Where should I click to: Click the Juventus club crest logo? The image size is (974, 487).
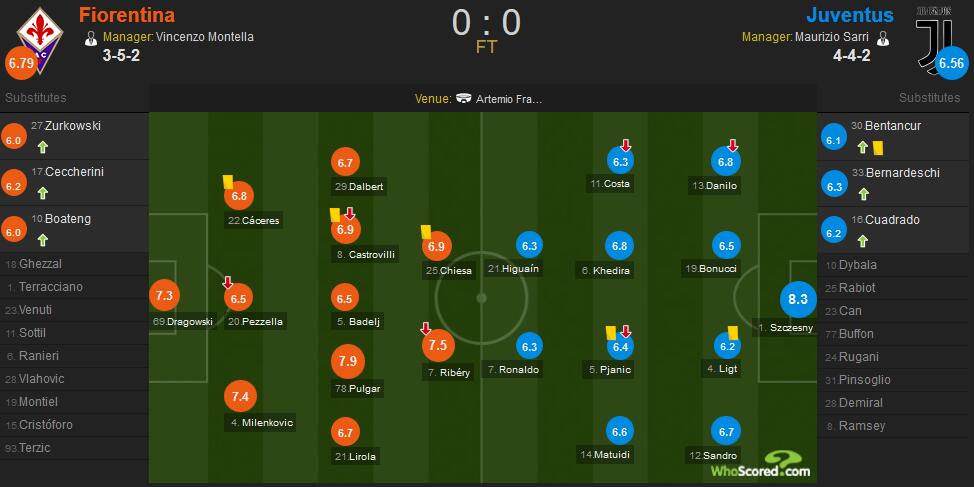click(935, 39)
